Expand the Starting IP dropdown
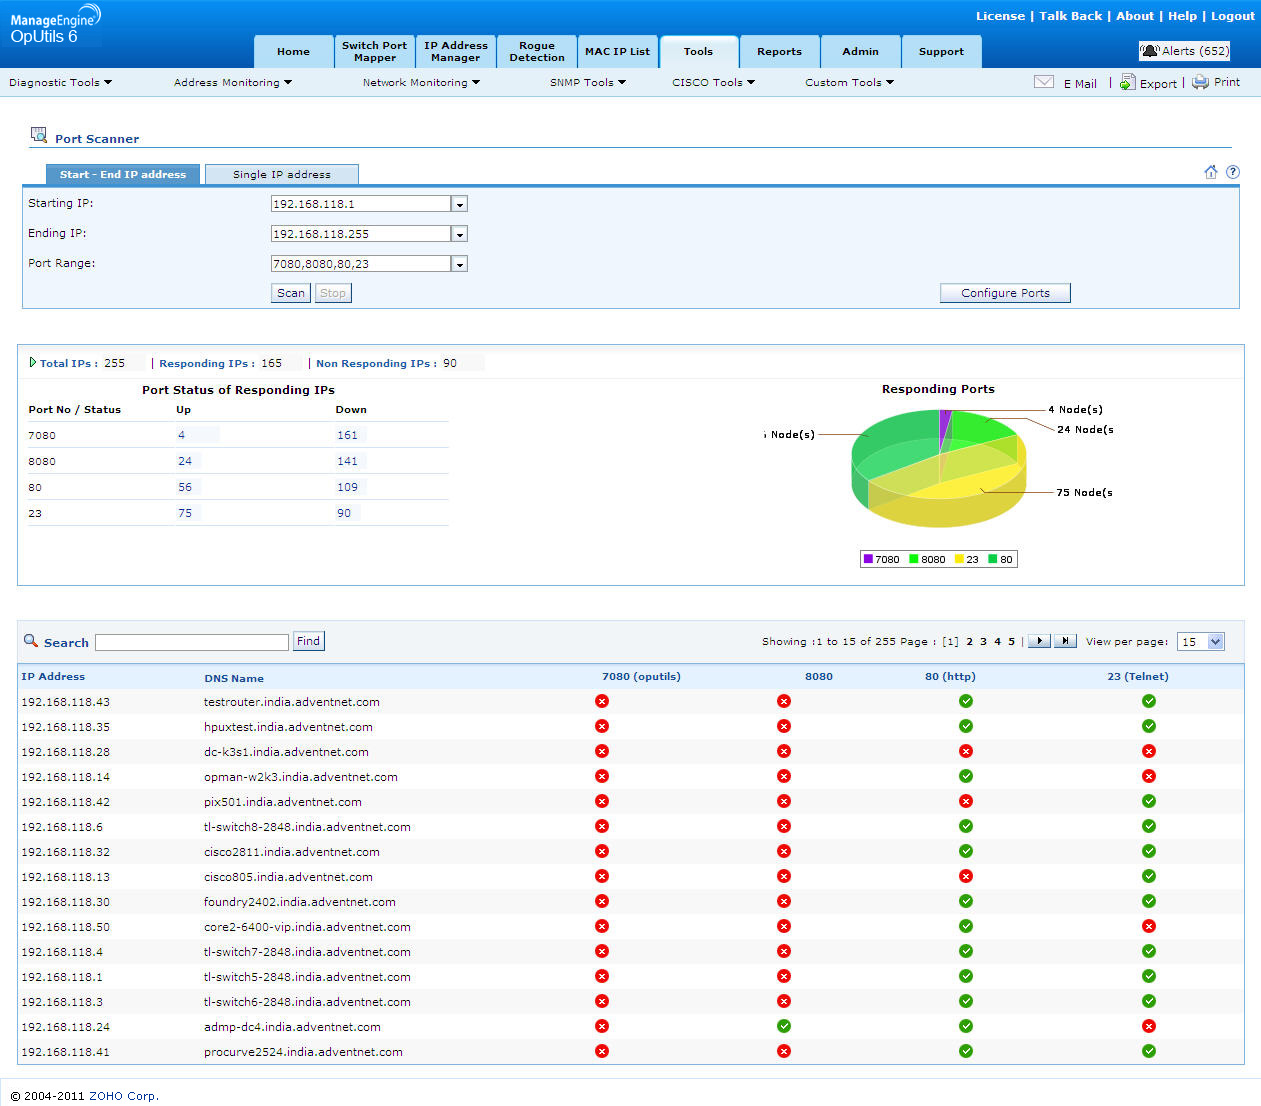The image size is (1261, 1106). coord(459,204)
